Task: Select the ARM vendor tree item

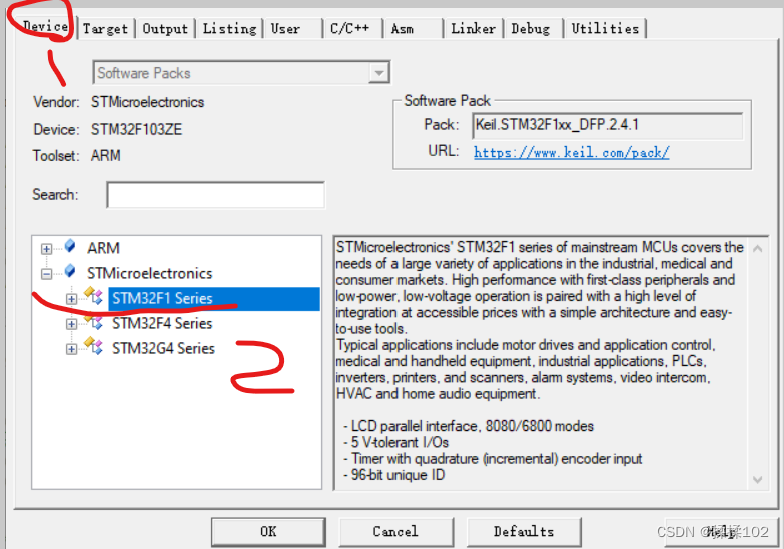Action: (x=104, y=248)
